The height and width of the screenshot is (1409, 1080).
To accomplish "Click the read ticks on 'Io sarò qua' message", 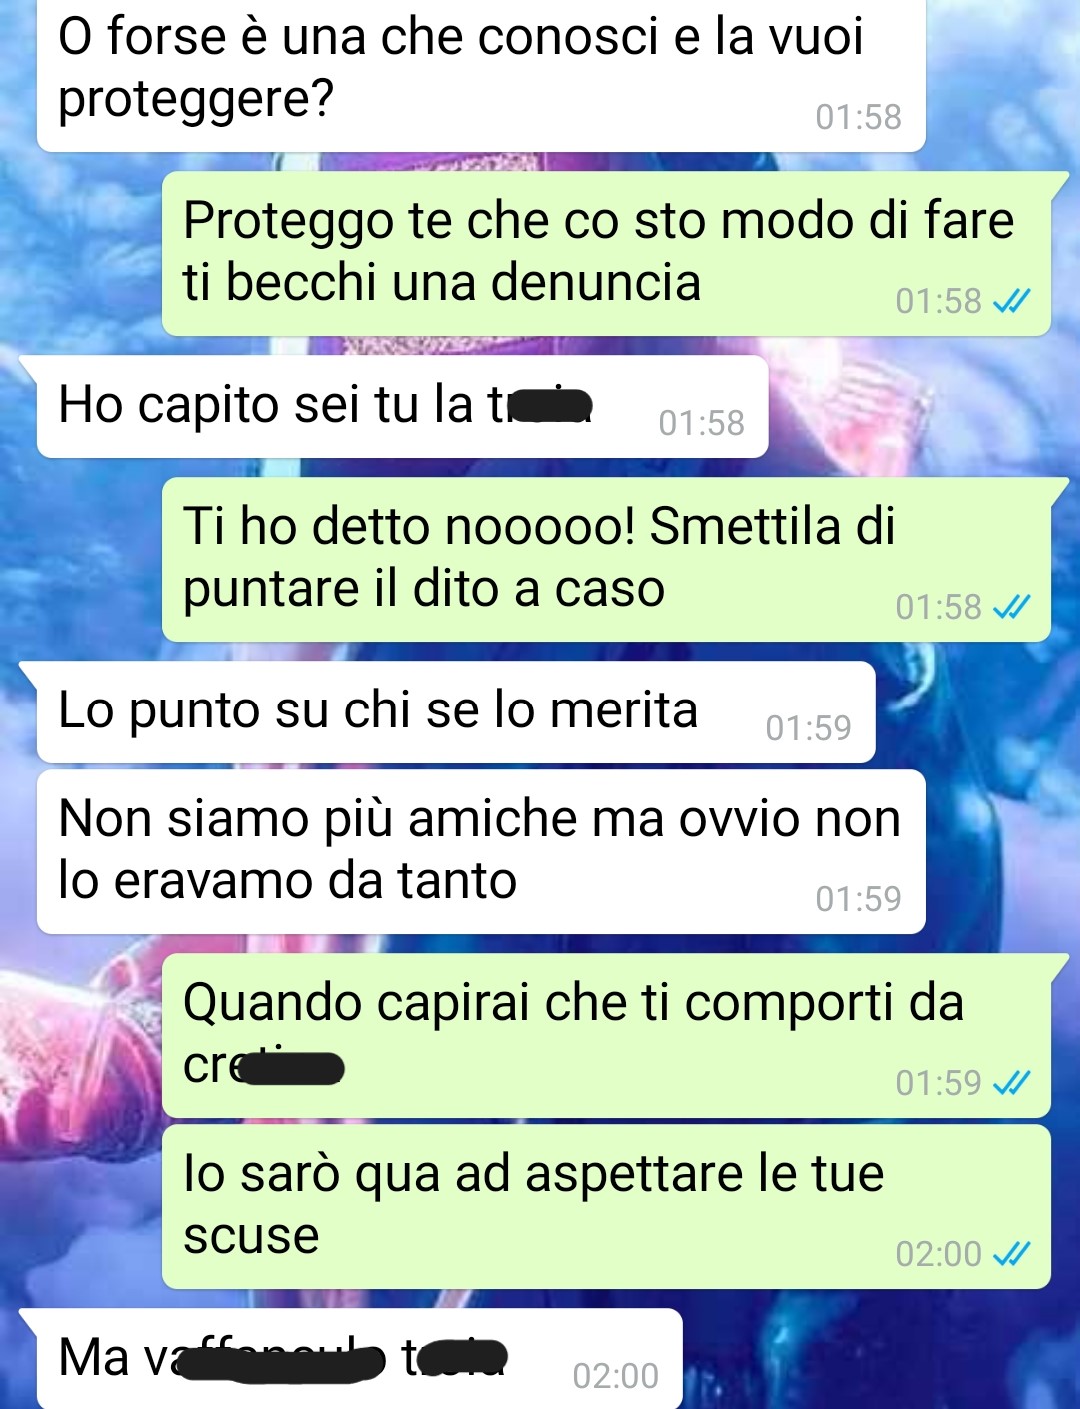I will pyautogui.click(x=1011, y=1254).
